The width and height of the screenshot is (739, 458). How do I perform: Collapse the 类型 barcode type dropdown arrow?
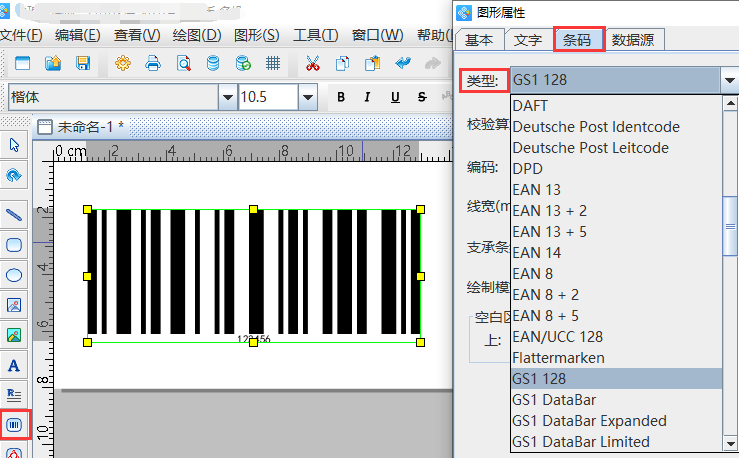[729, 80]
